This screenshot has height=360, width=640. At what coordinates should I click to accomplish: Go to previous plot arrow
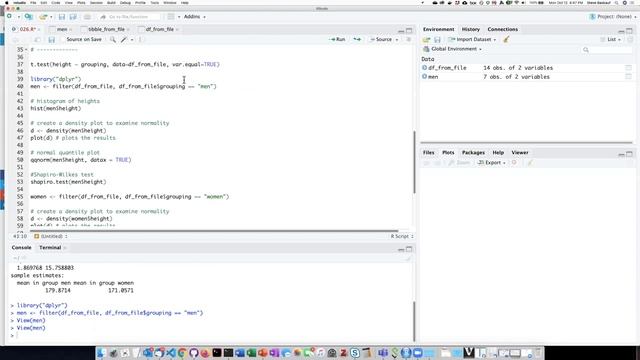click(x=427, y=162)
